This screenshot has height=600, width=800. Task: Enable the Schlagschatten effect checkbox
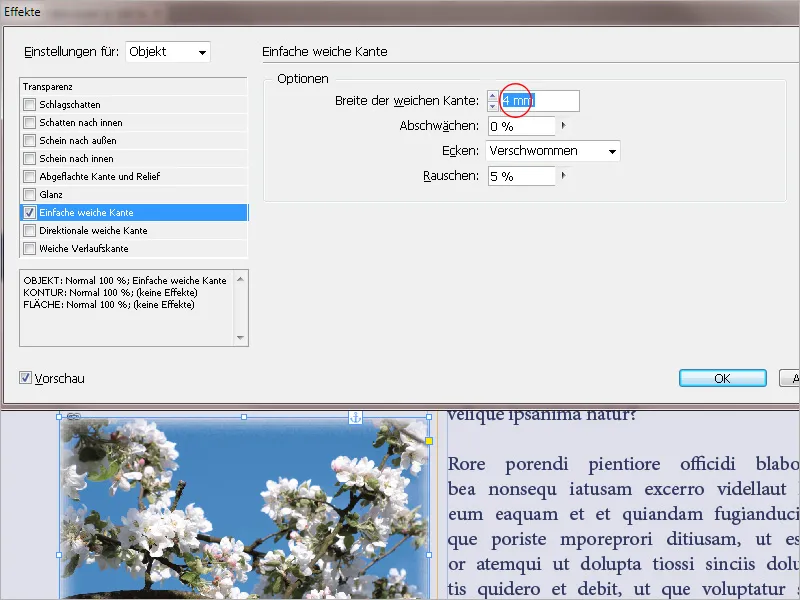pyautogui.click(x=30, y=105)
